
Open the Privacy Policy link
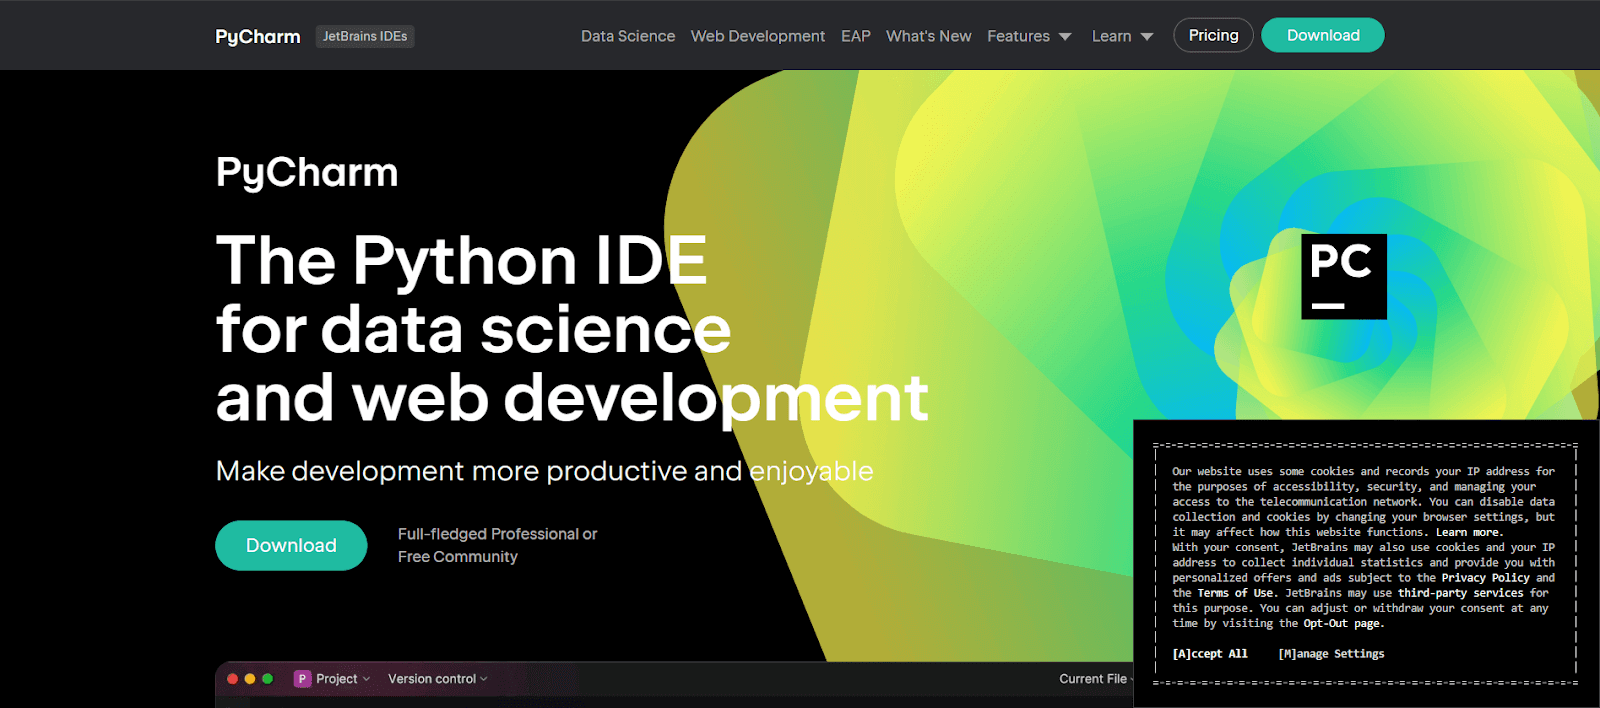tap(1486, 578)
